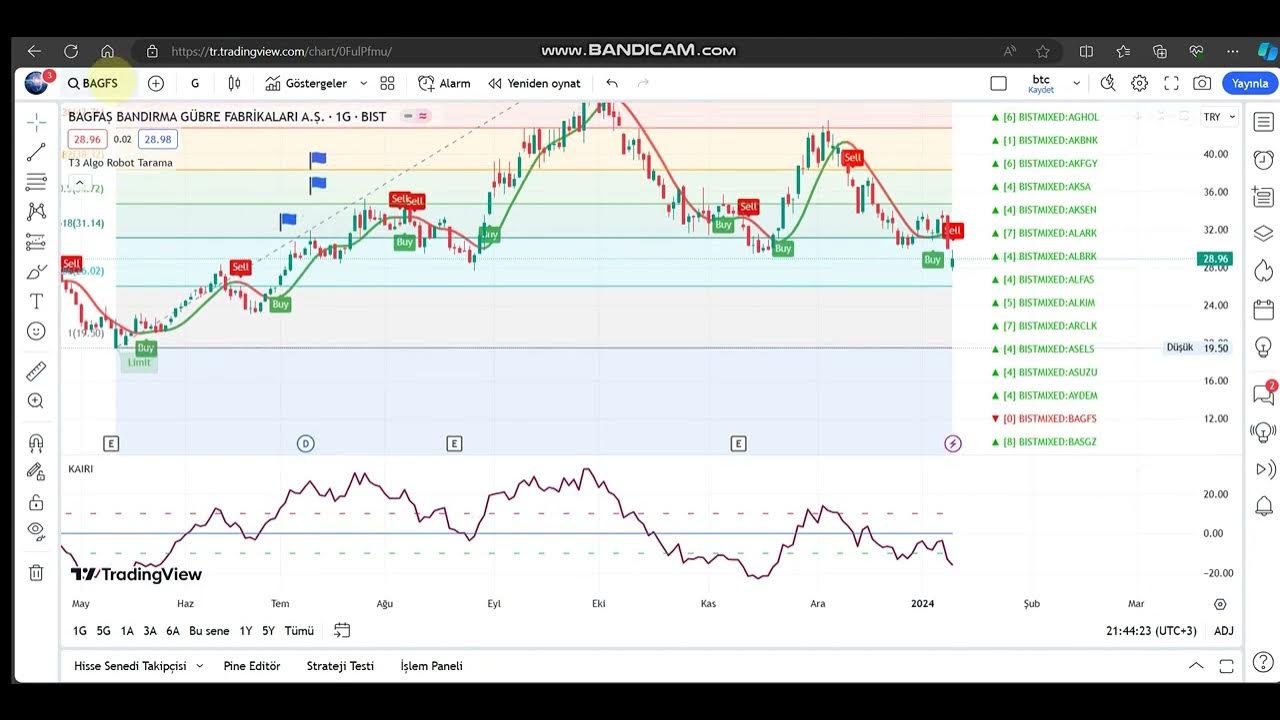
Task: Toggle stay in drawing mode
Action: 36,472
